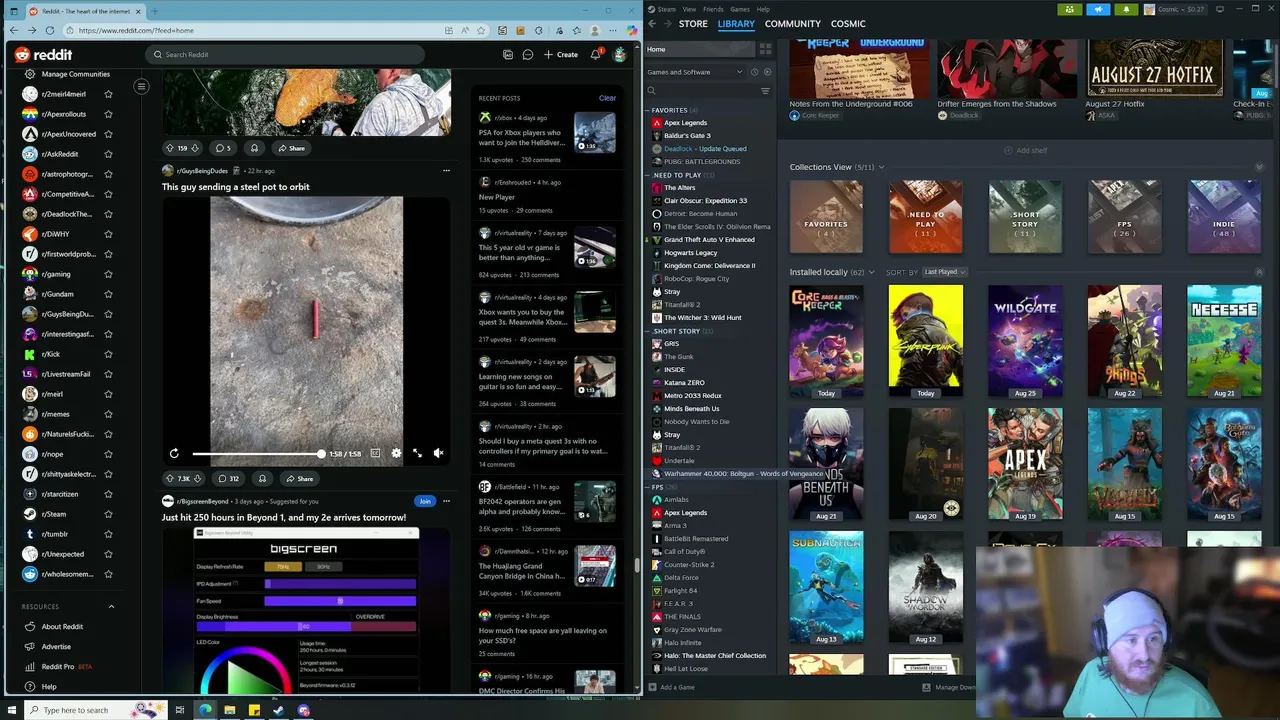This screenshot has height=720, width=1280.
Task: Share the steel pot post
Action: coord(299,479)
